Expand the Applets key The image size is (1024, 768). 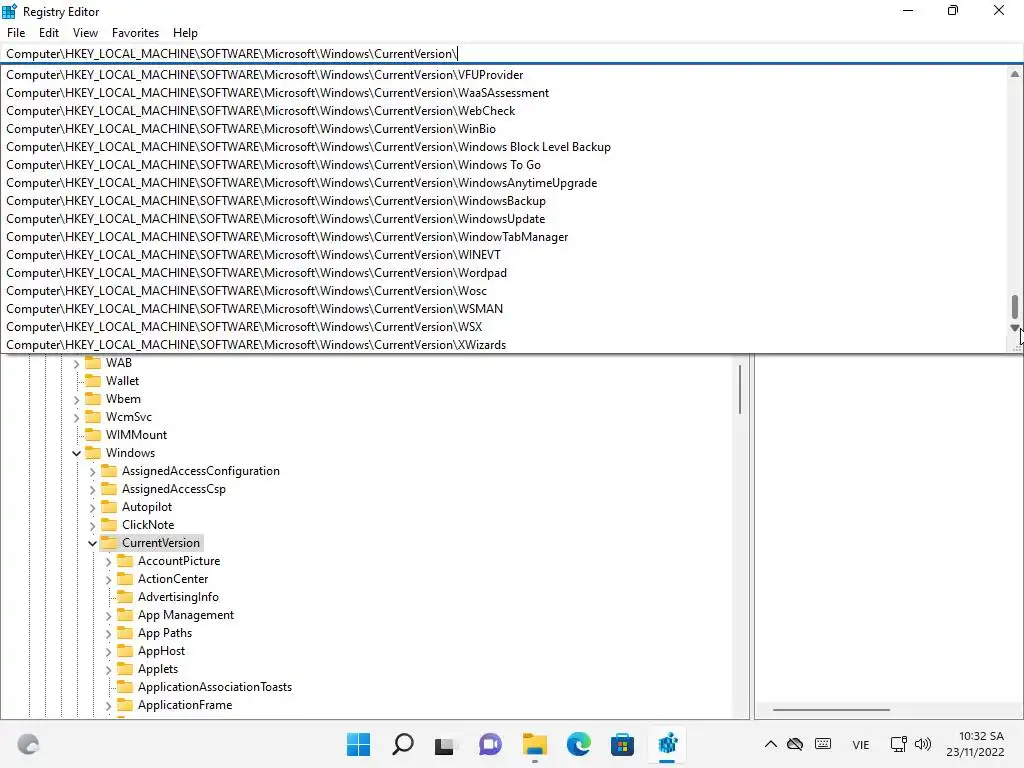pyautogui.click(x=108, y=669)
